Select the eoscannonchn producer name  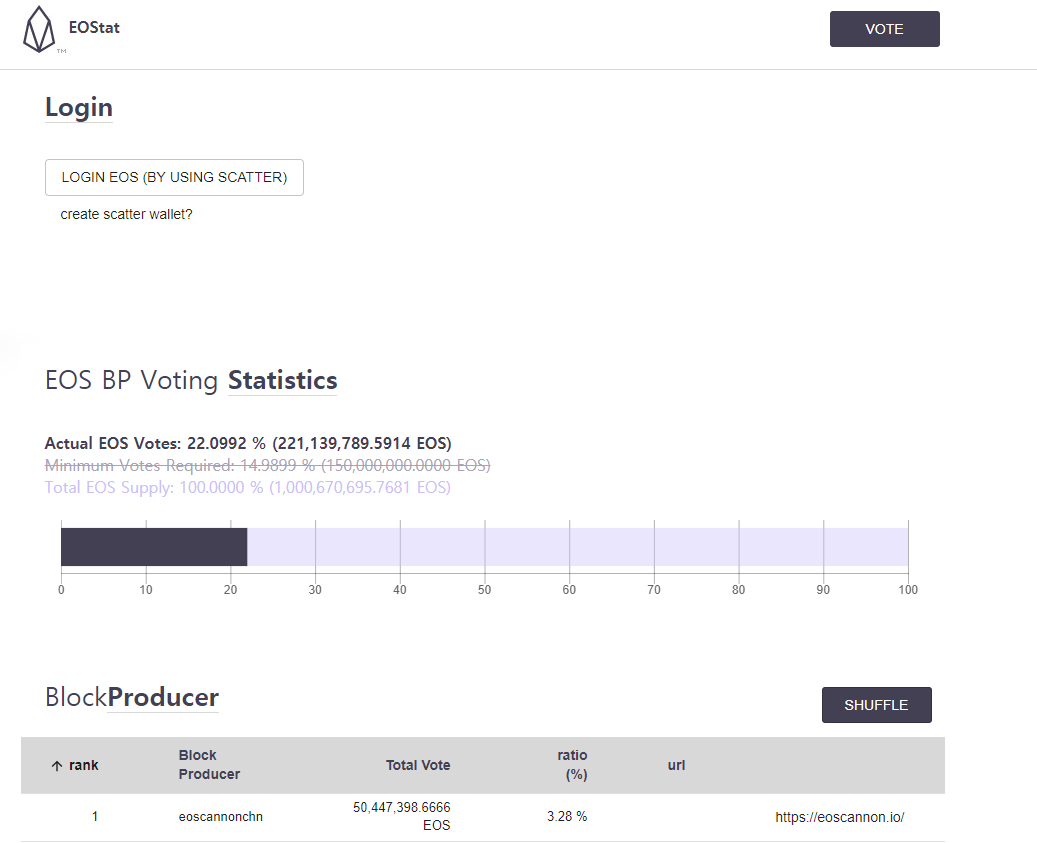tap(220, 817)
